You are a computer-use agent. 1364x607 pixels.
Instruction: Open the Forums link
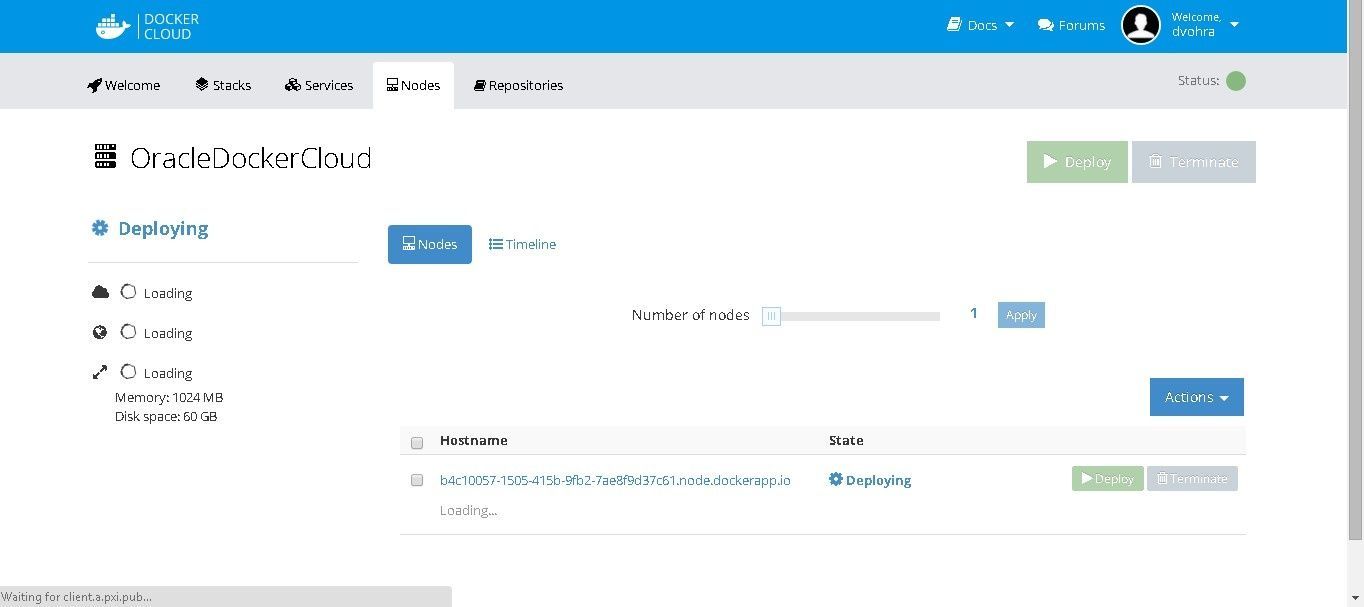click(x=1071, y=25)
